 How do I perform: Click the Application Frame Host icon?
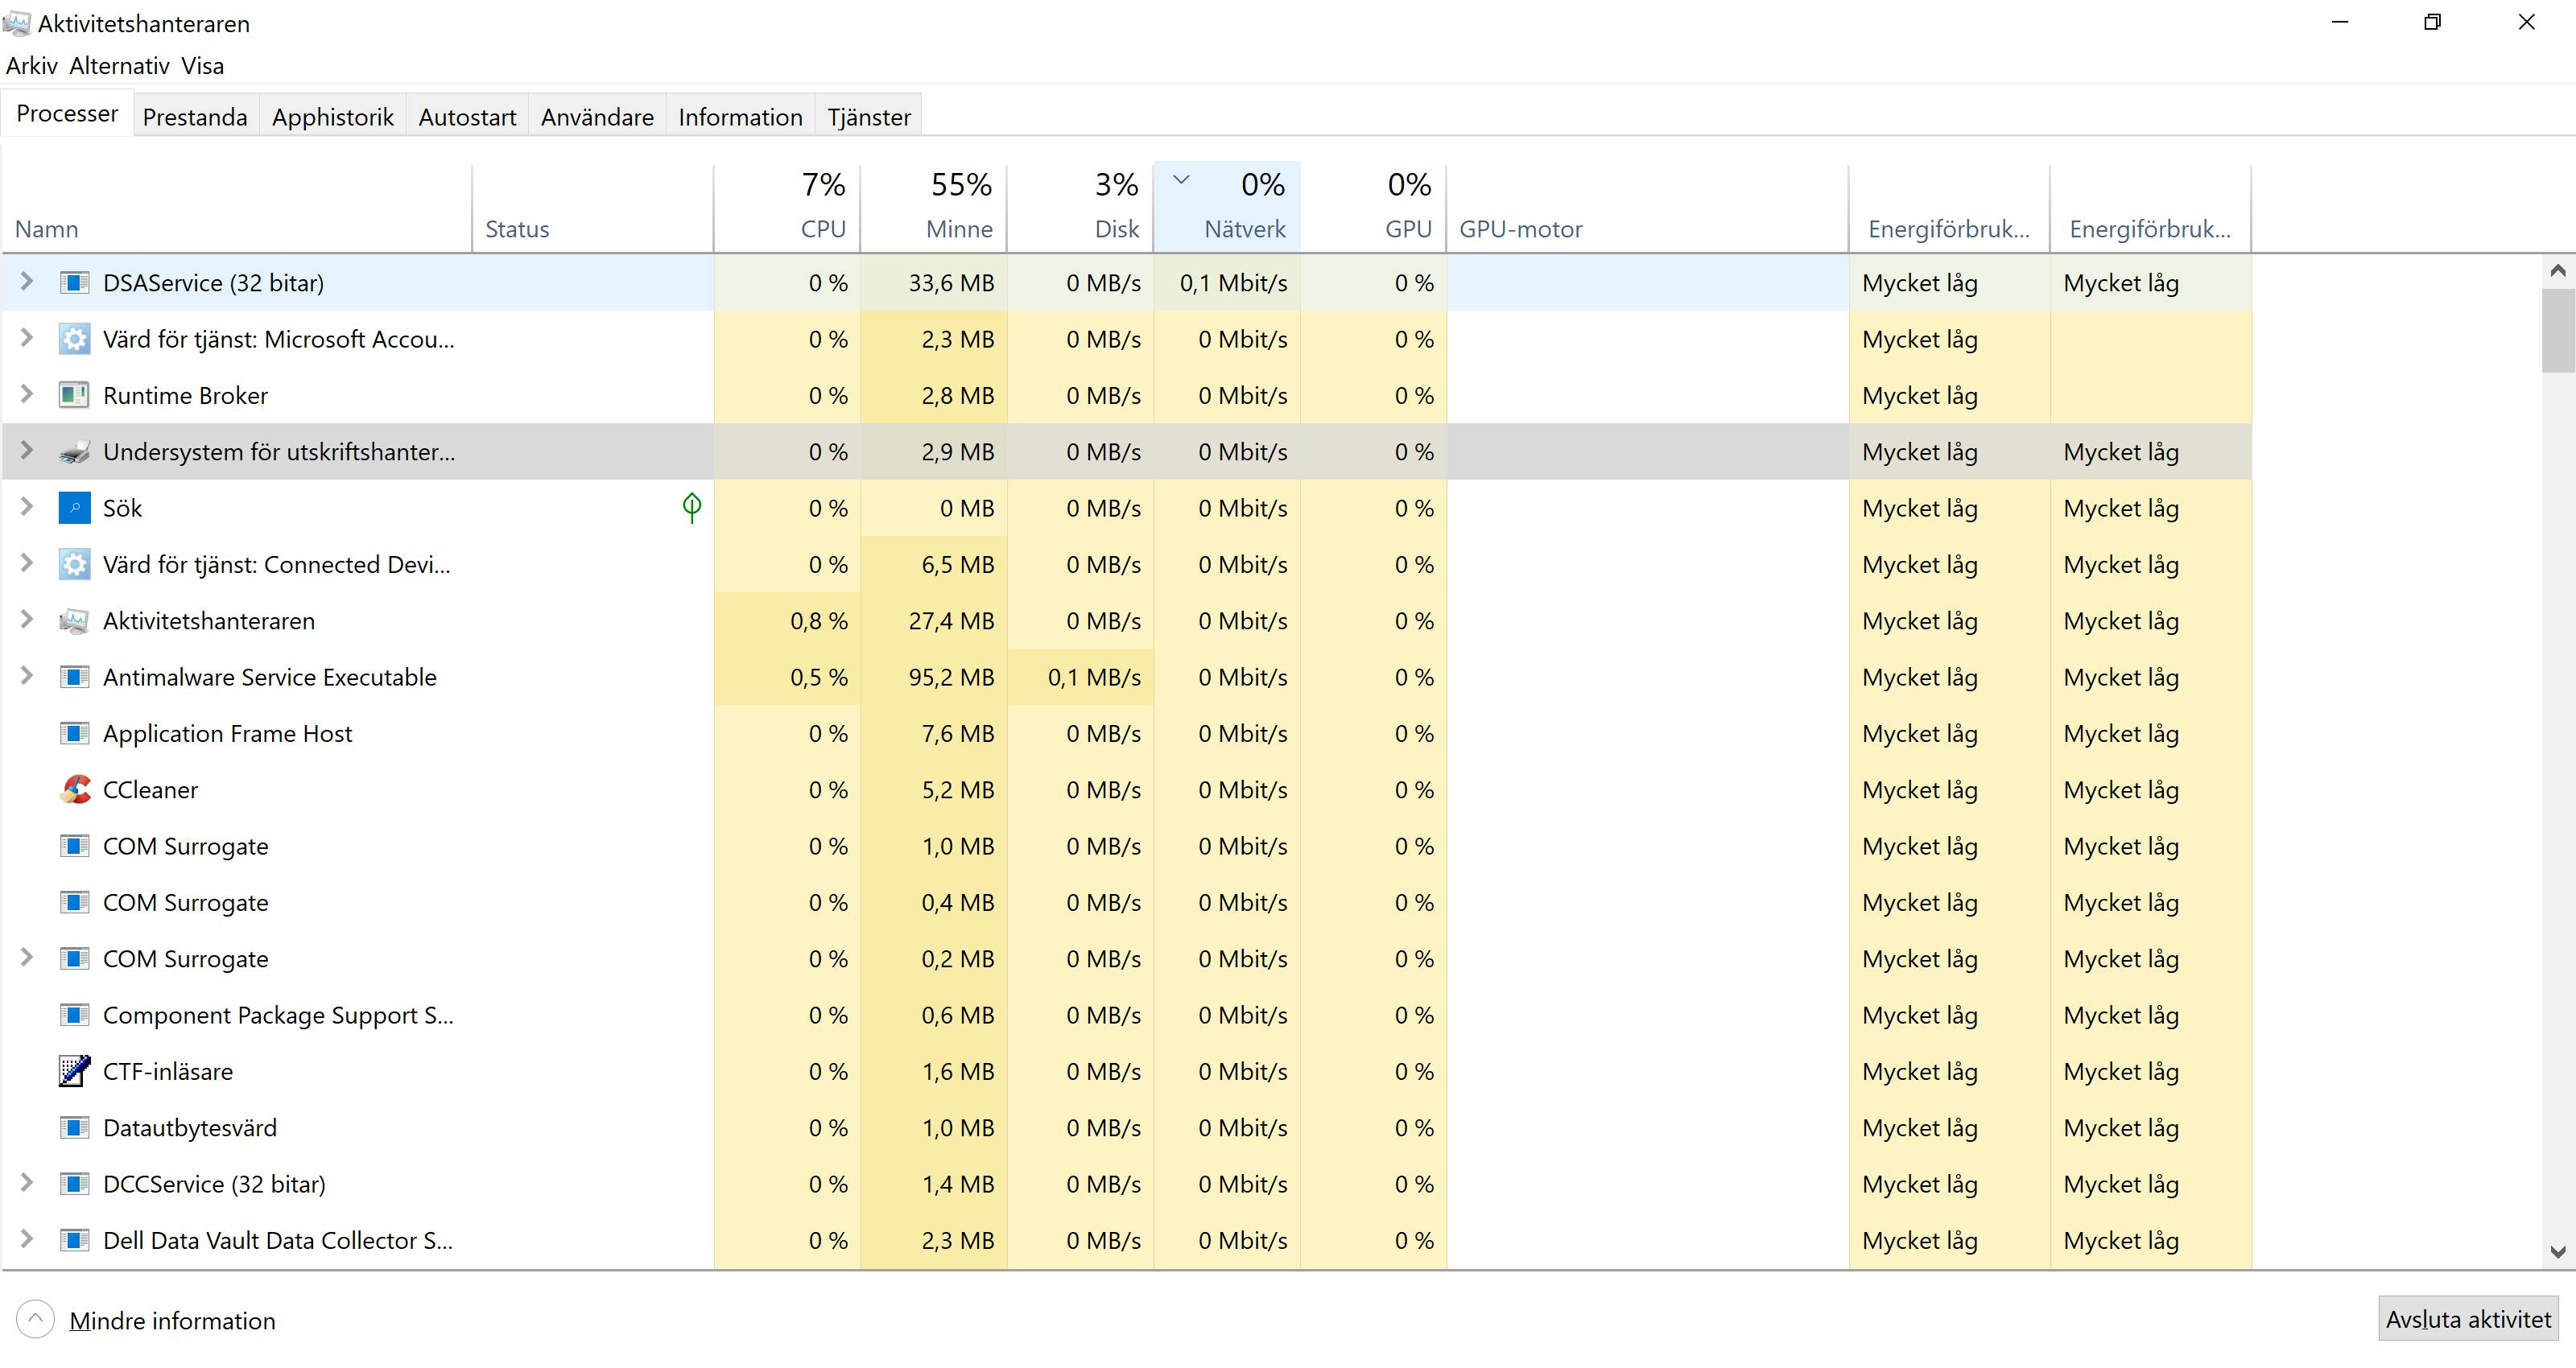(x=75, y=733)
